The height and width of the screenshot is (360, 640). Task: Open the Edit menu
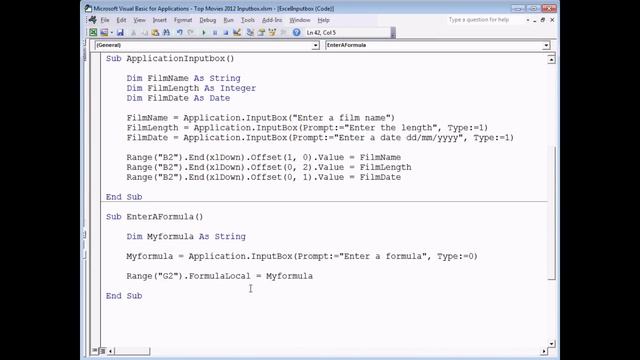(121, 20)
